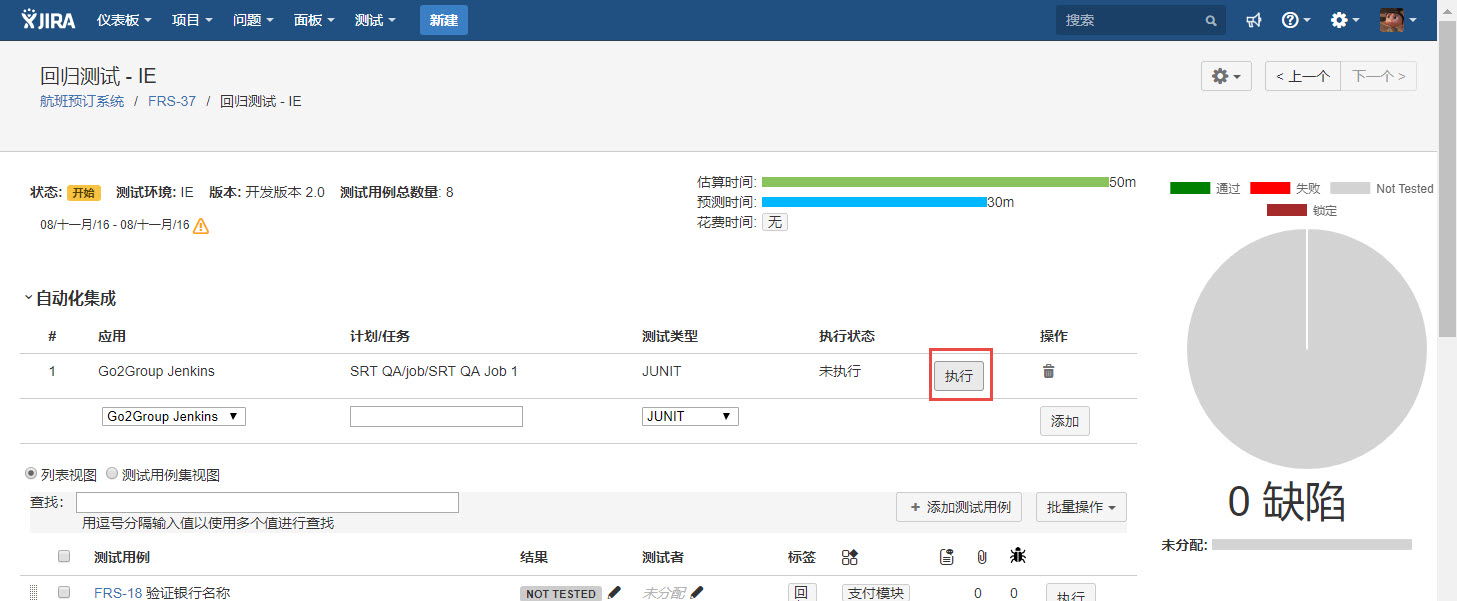Click the defects bug column icon
Image resolution: width=1457 pixels, height=601 pixels.
tap(1018, 557)
